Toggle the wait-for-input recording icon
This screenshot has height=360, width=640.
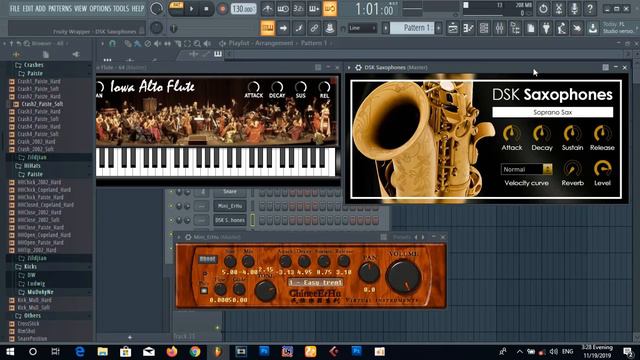click(x=283, y=9)
